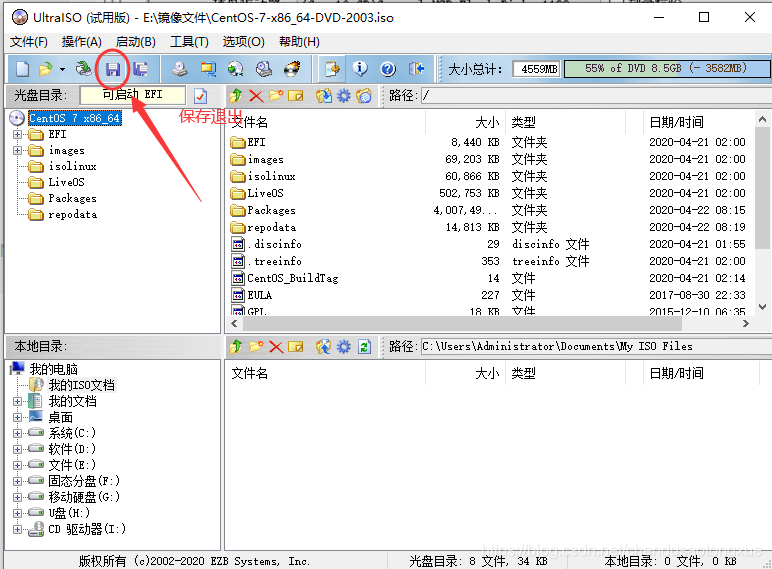This screenshot has height=569, width=772.
Task: Click the disc path field showing /
Action: click(x=596, y=95)
